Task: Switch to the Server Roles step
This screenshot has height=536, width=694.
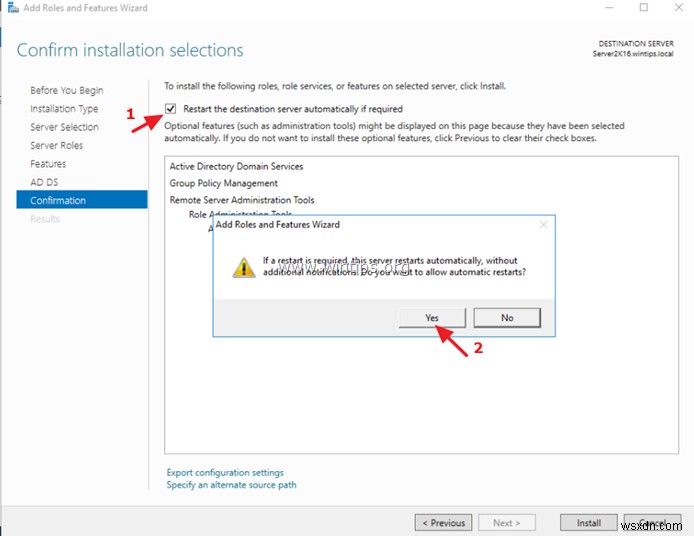Action: pyautogui.click(x=57, y=146)
